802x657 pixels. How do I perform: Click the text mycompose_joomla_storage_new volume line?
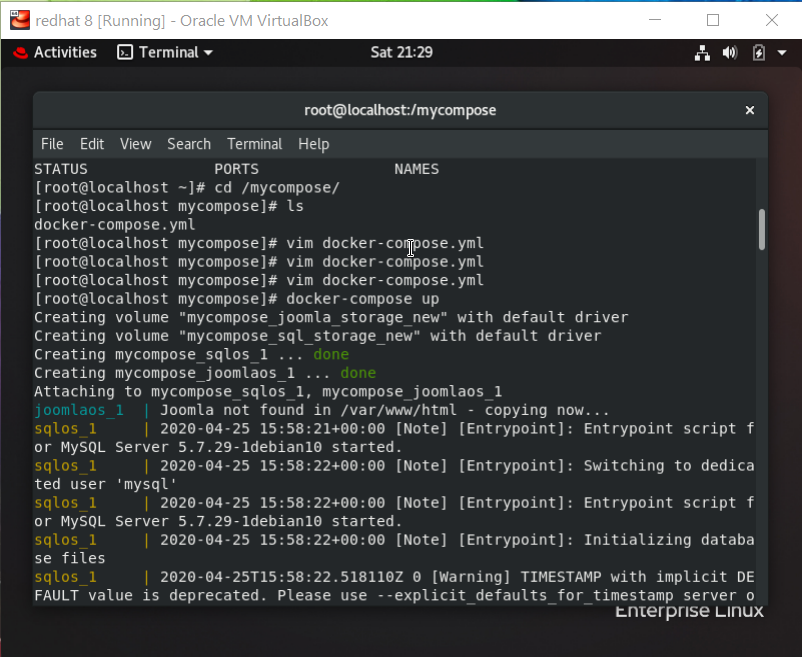[331, 318]
